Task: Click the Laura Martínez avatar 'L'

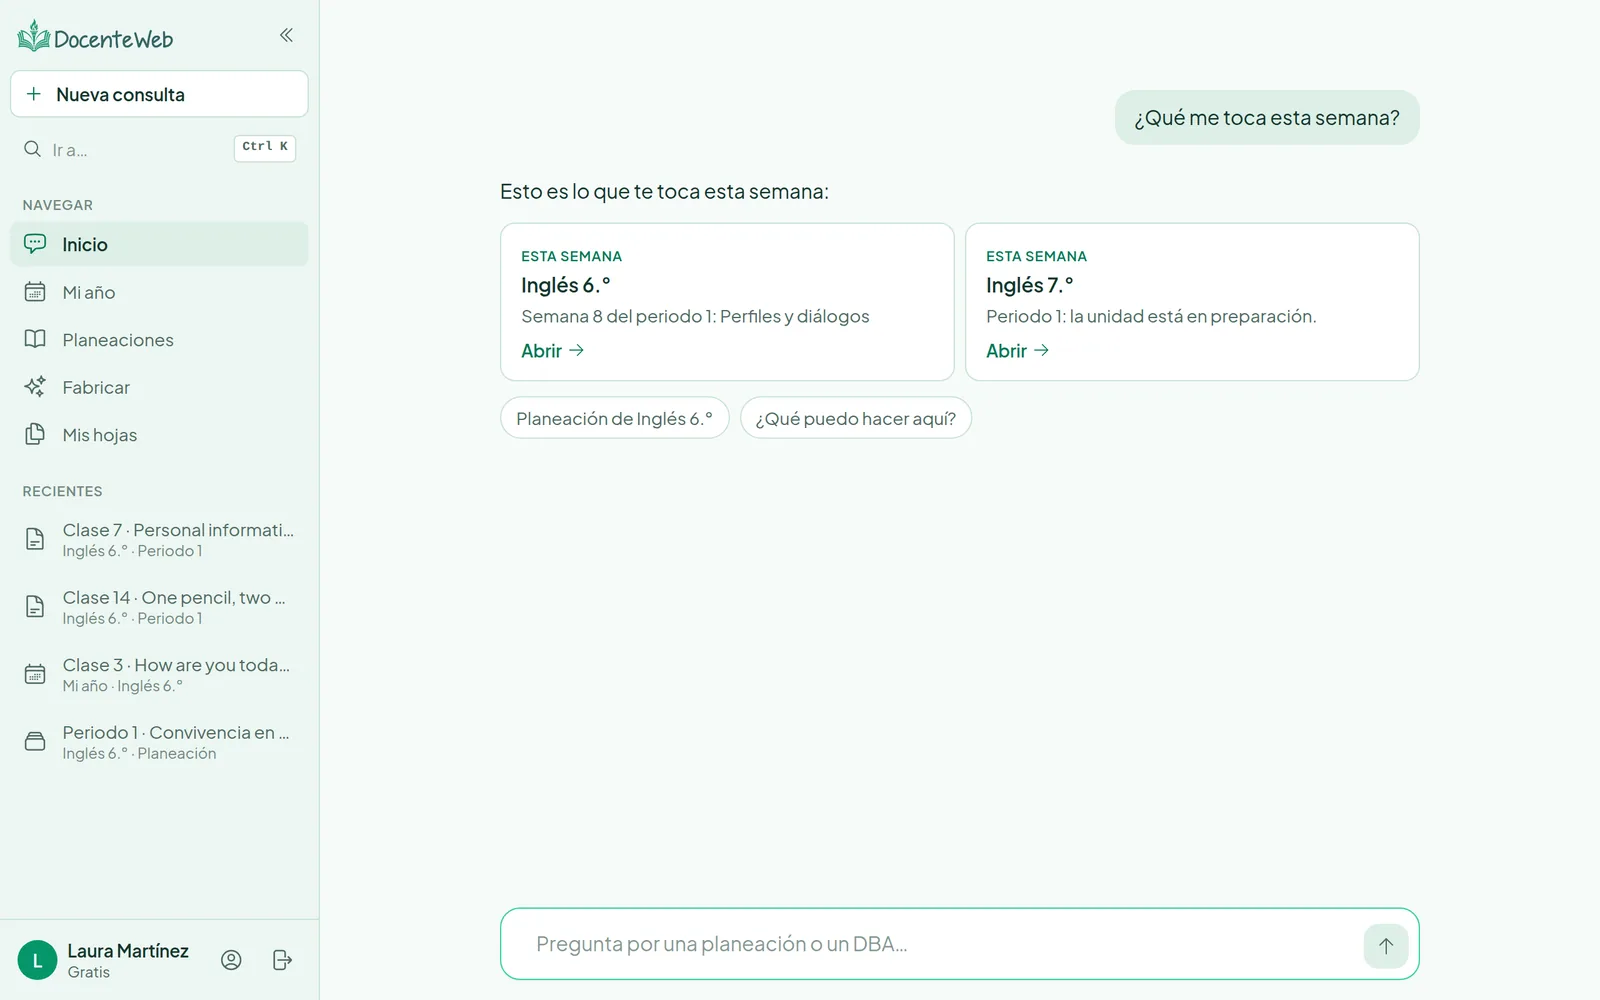Action: point(38,960)
